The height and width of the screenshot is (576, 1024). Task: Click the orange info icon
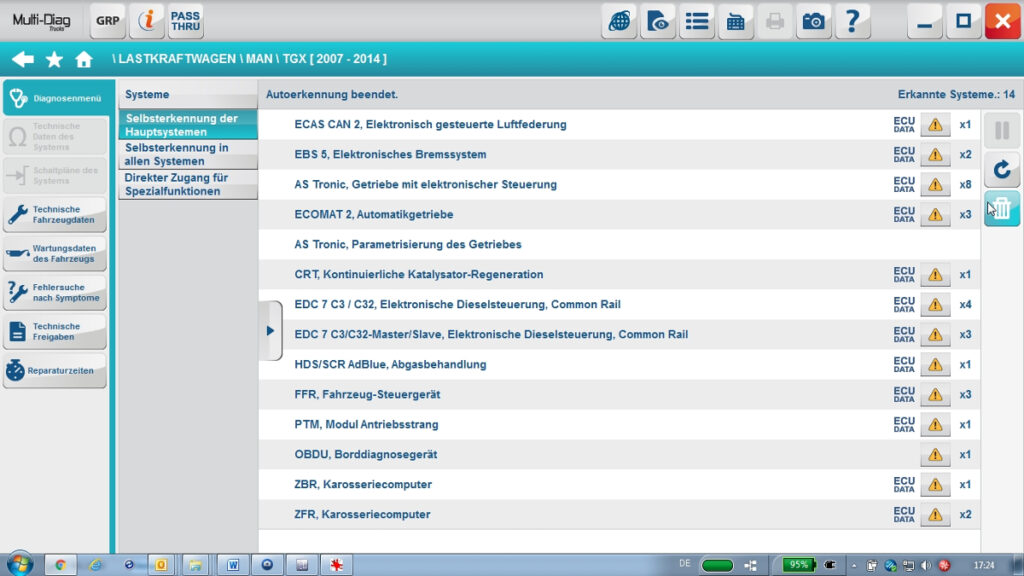(147, 20)
